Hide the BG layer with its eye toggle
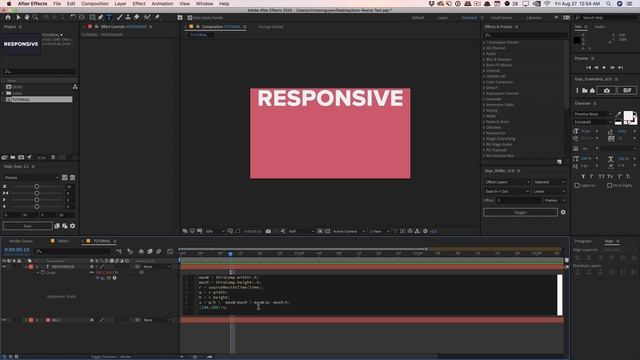 click(4, 320)
